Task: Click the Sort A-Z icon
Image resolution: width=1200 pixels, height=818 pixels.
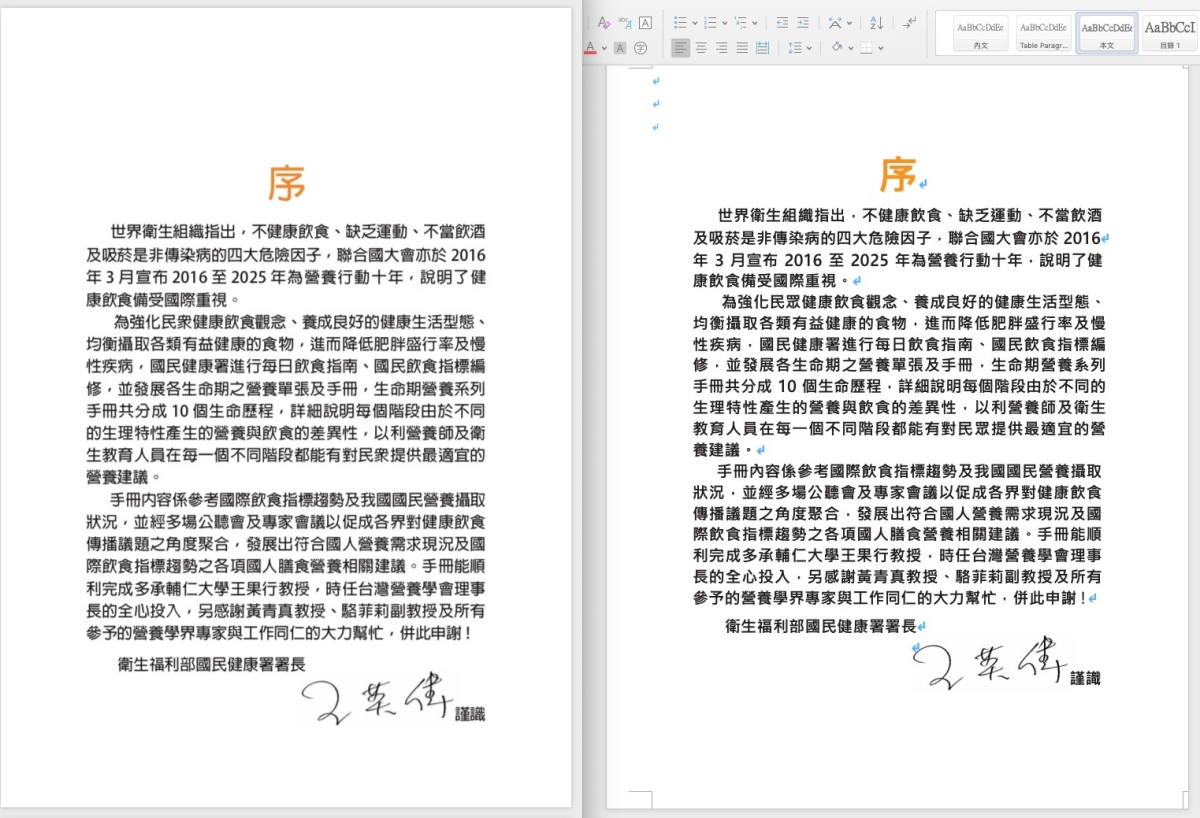Action: (x=876, y=22)
